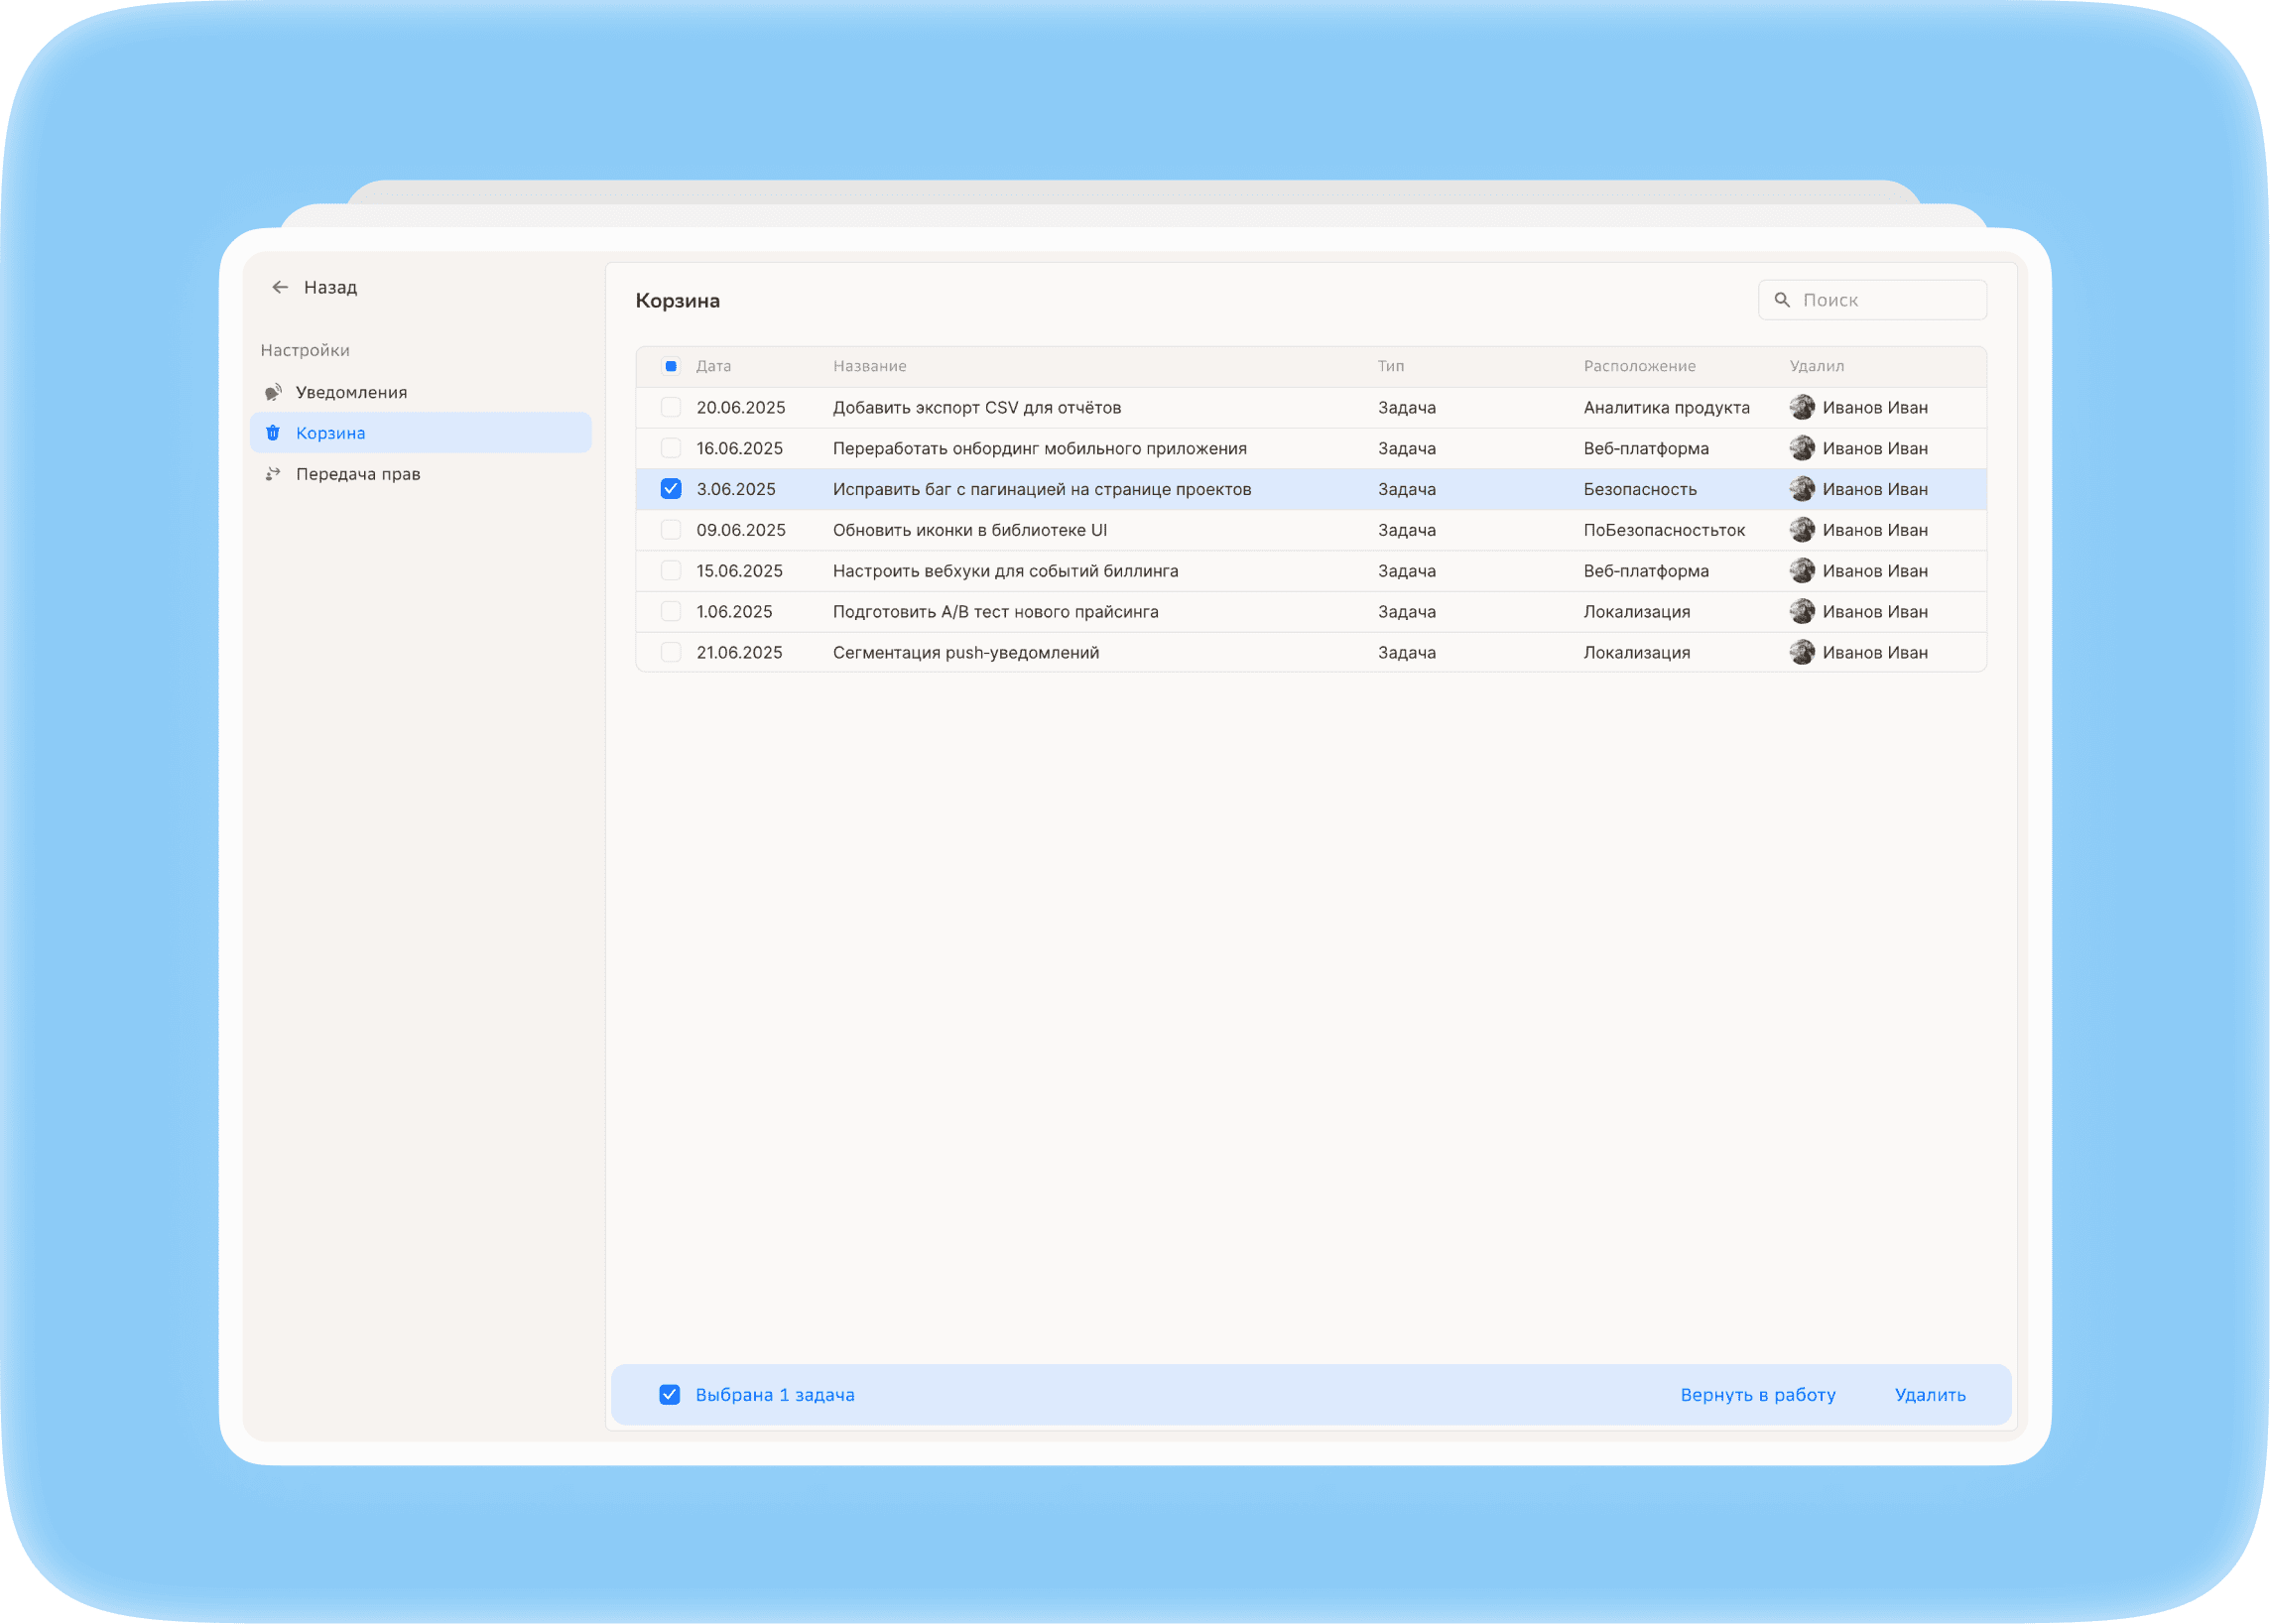Image resolution: width=2270 pixels, height=1624 pixels.
Task: Click the transfer icon beside Передача прав
Action: tap(273, 474)
